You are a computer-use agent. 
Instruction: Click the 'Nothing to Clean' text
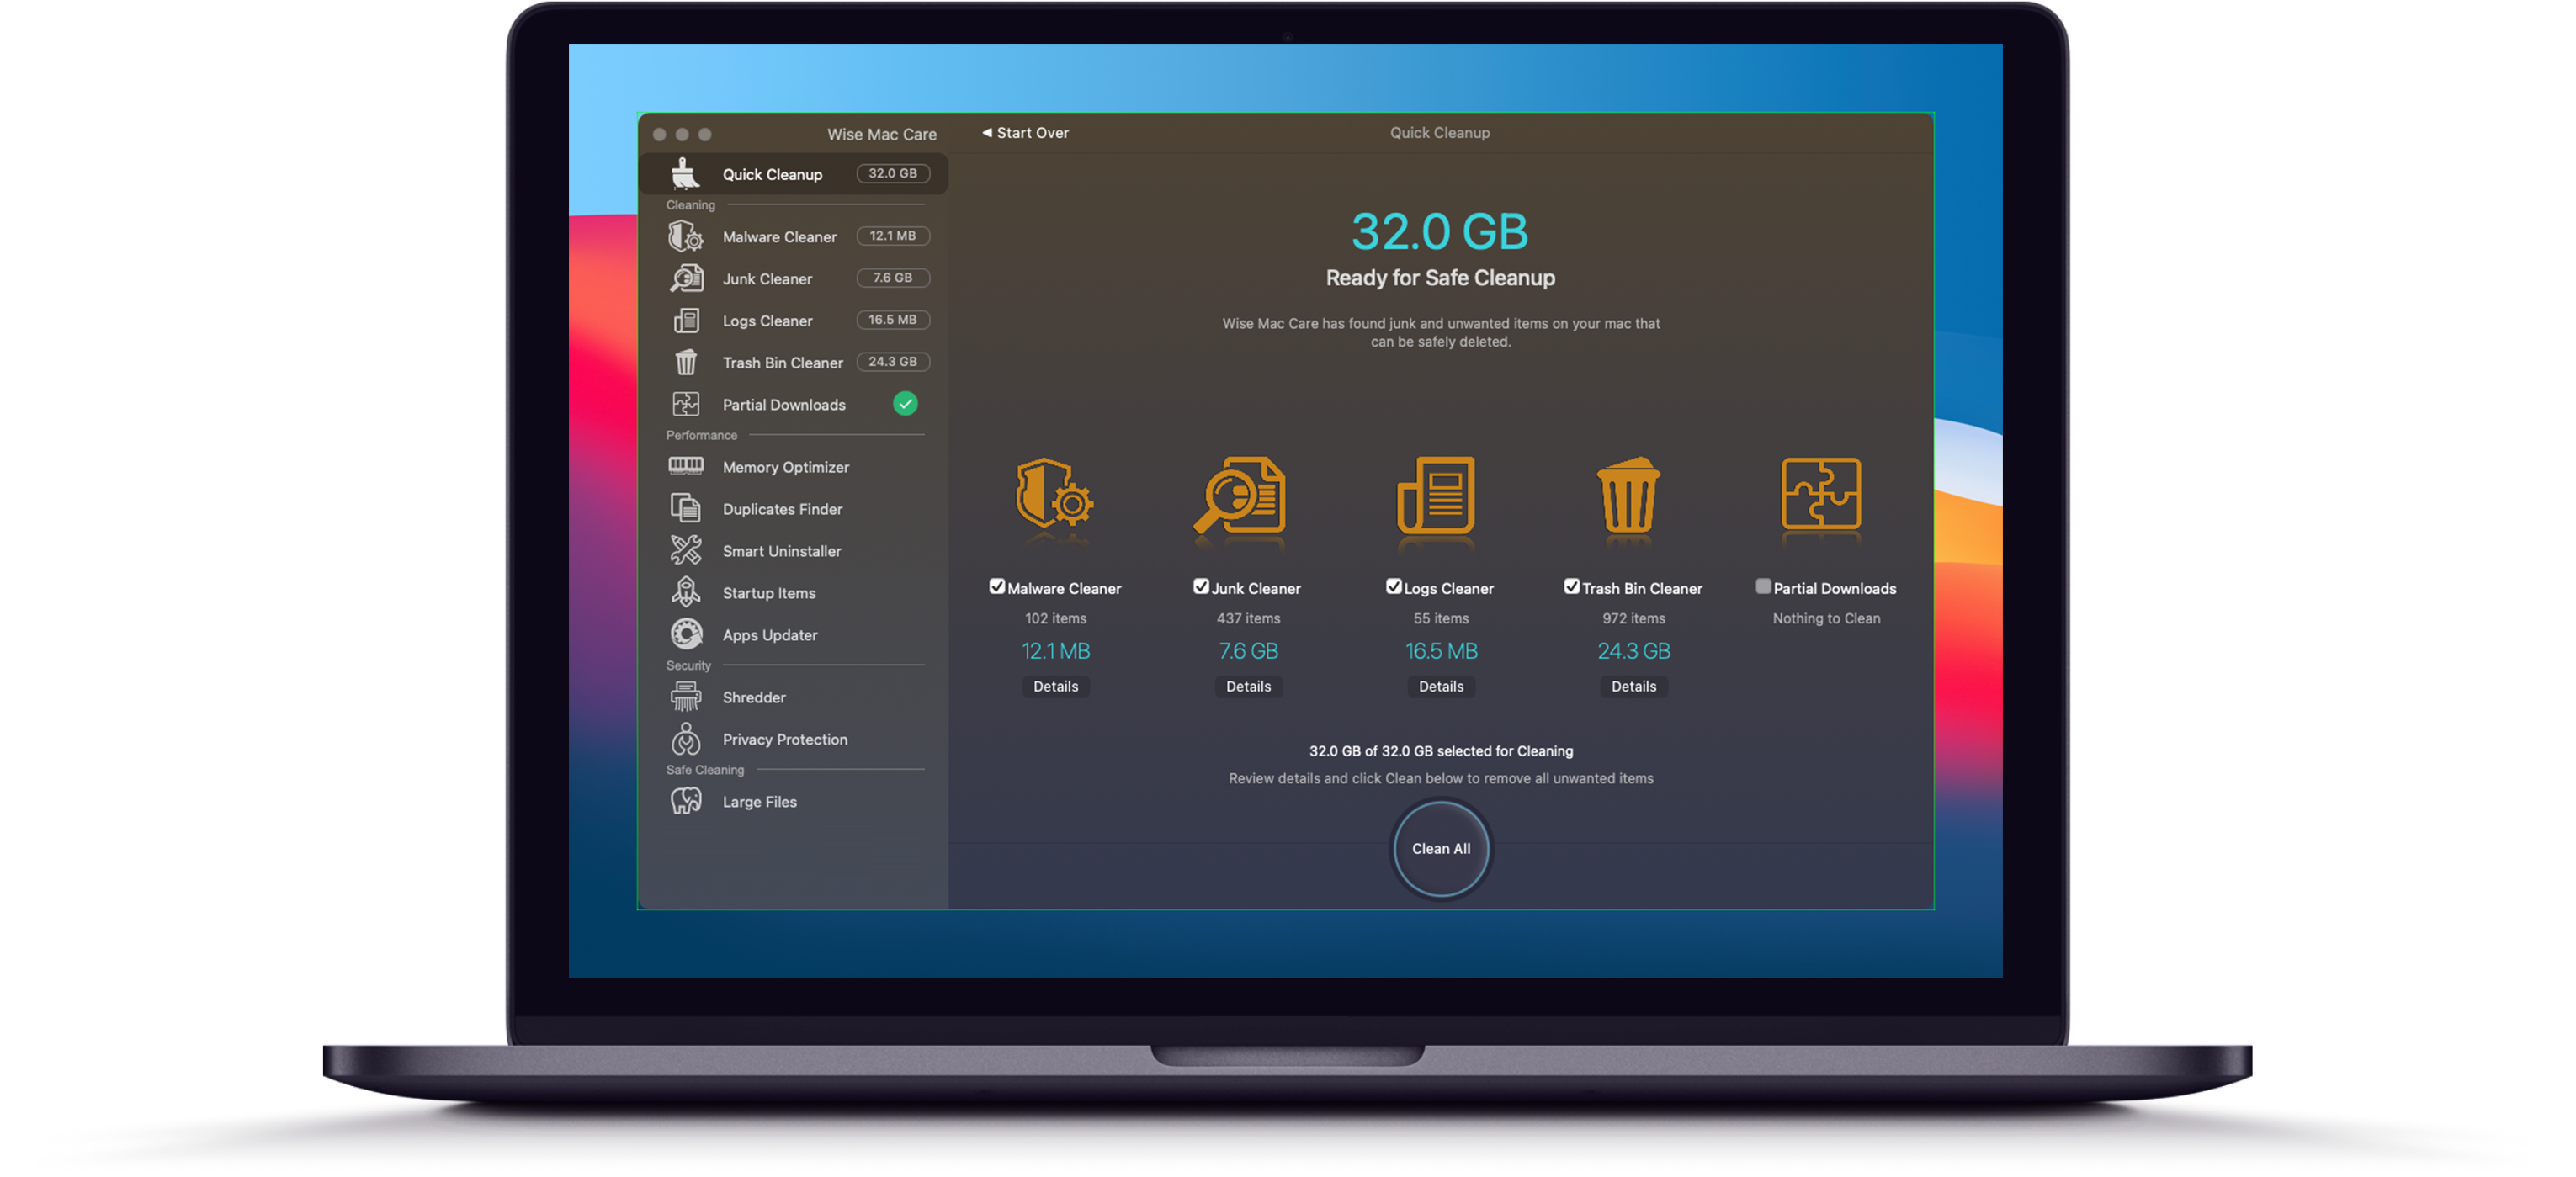pos(1826,618)
